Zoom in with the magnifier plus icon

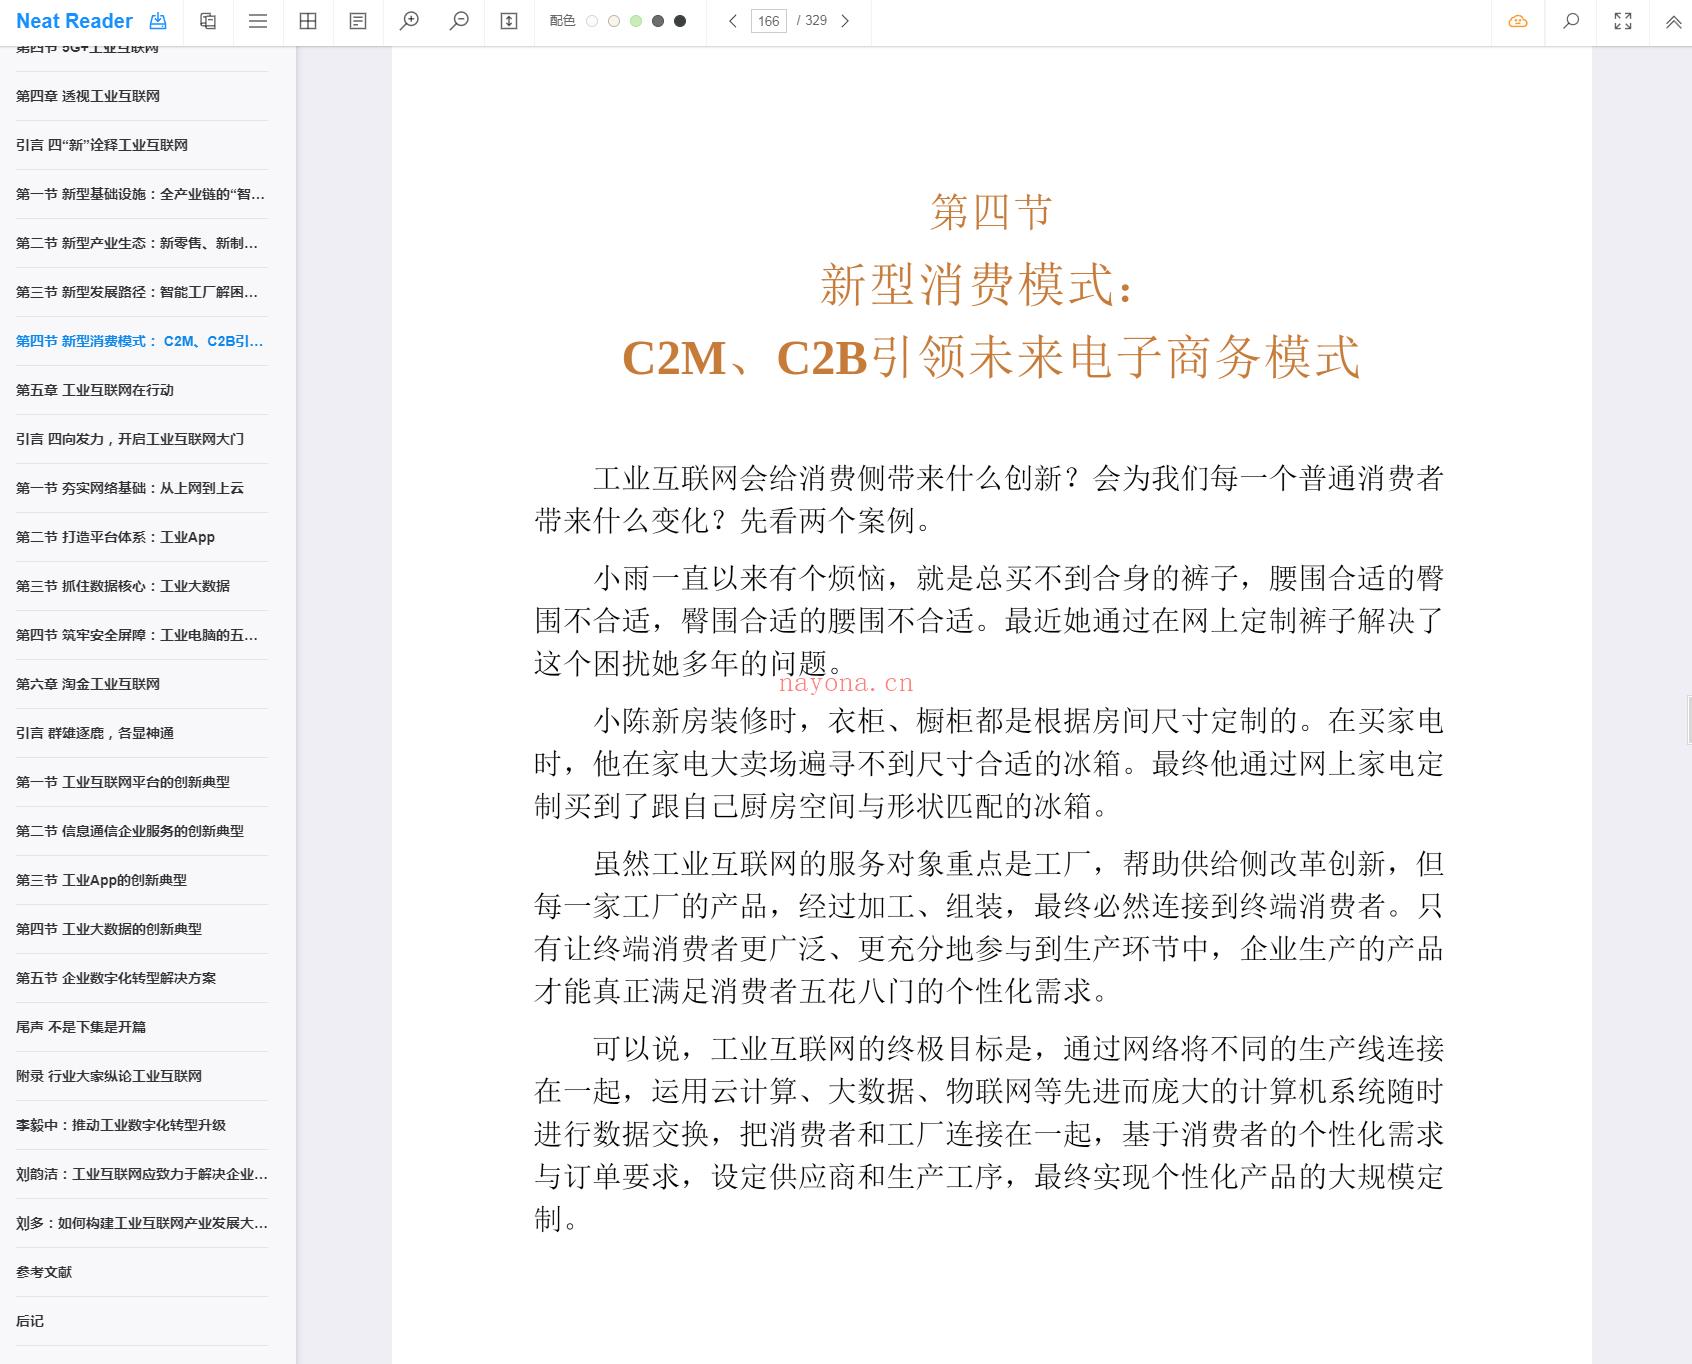pyautogui.click(x=409, y=21)
